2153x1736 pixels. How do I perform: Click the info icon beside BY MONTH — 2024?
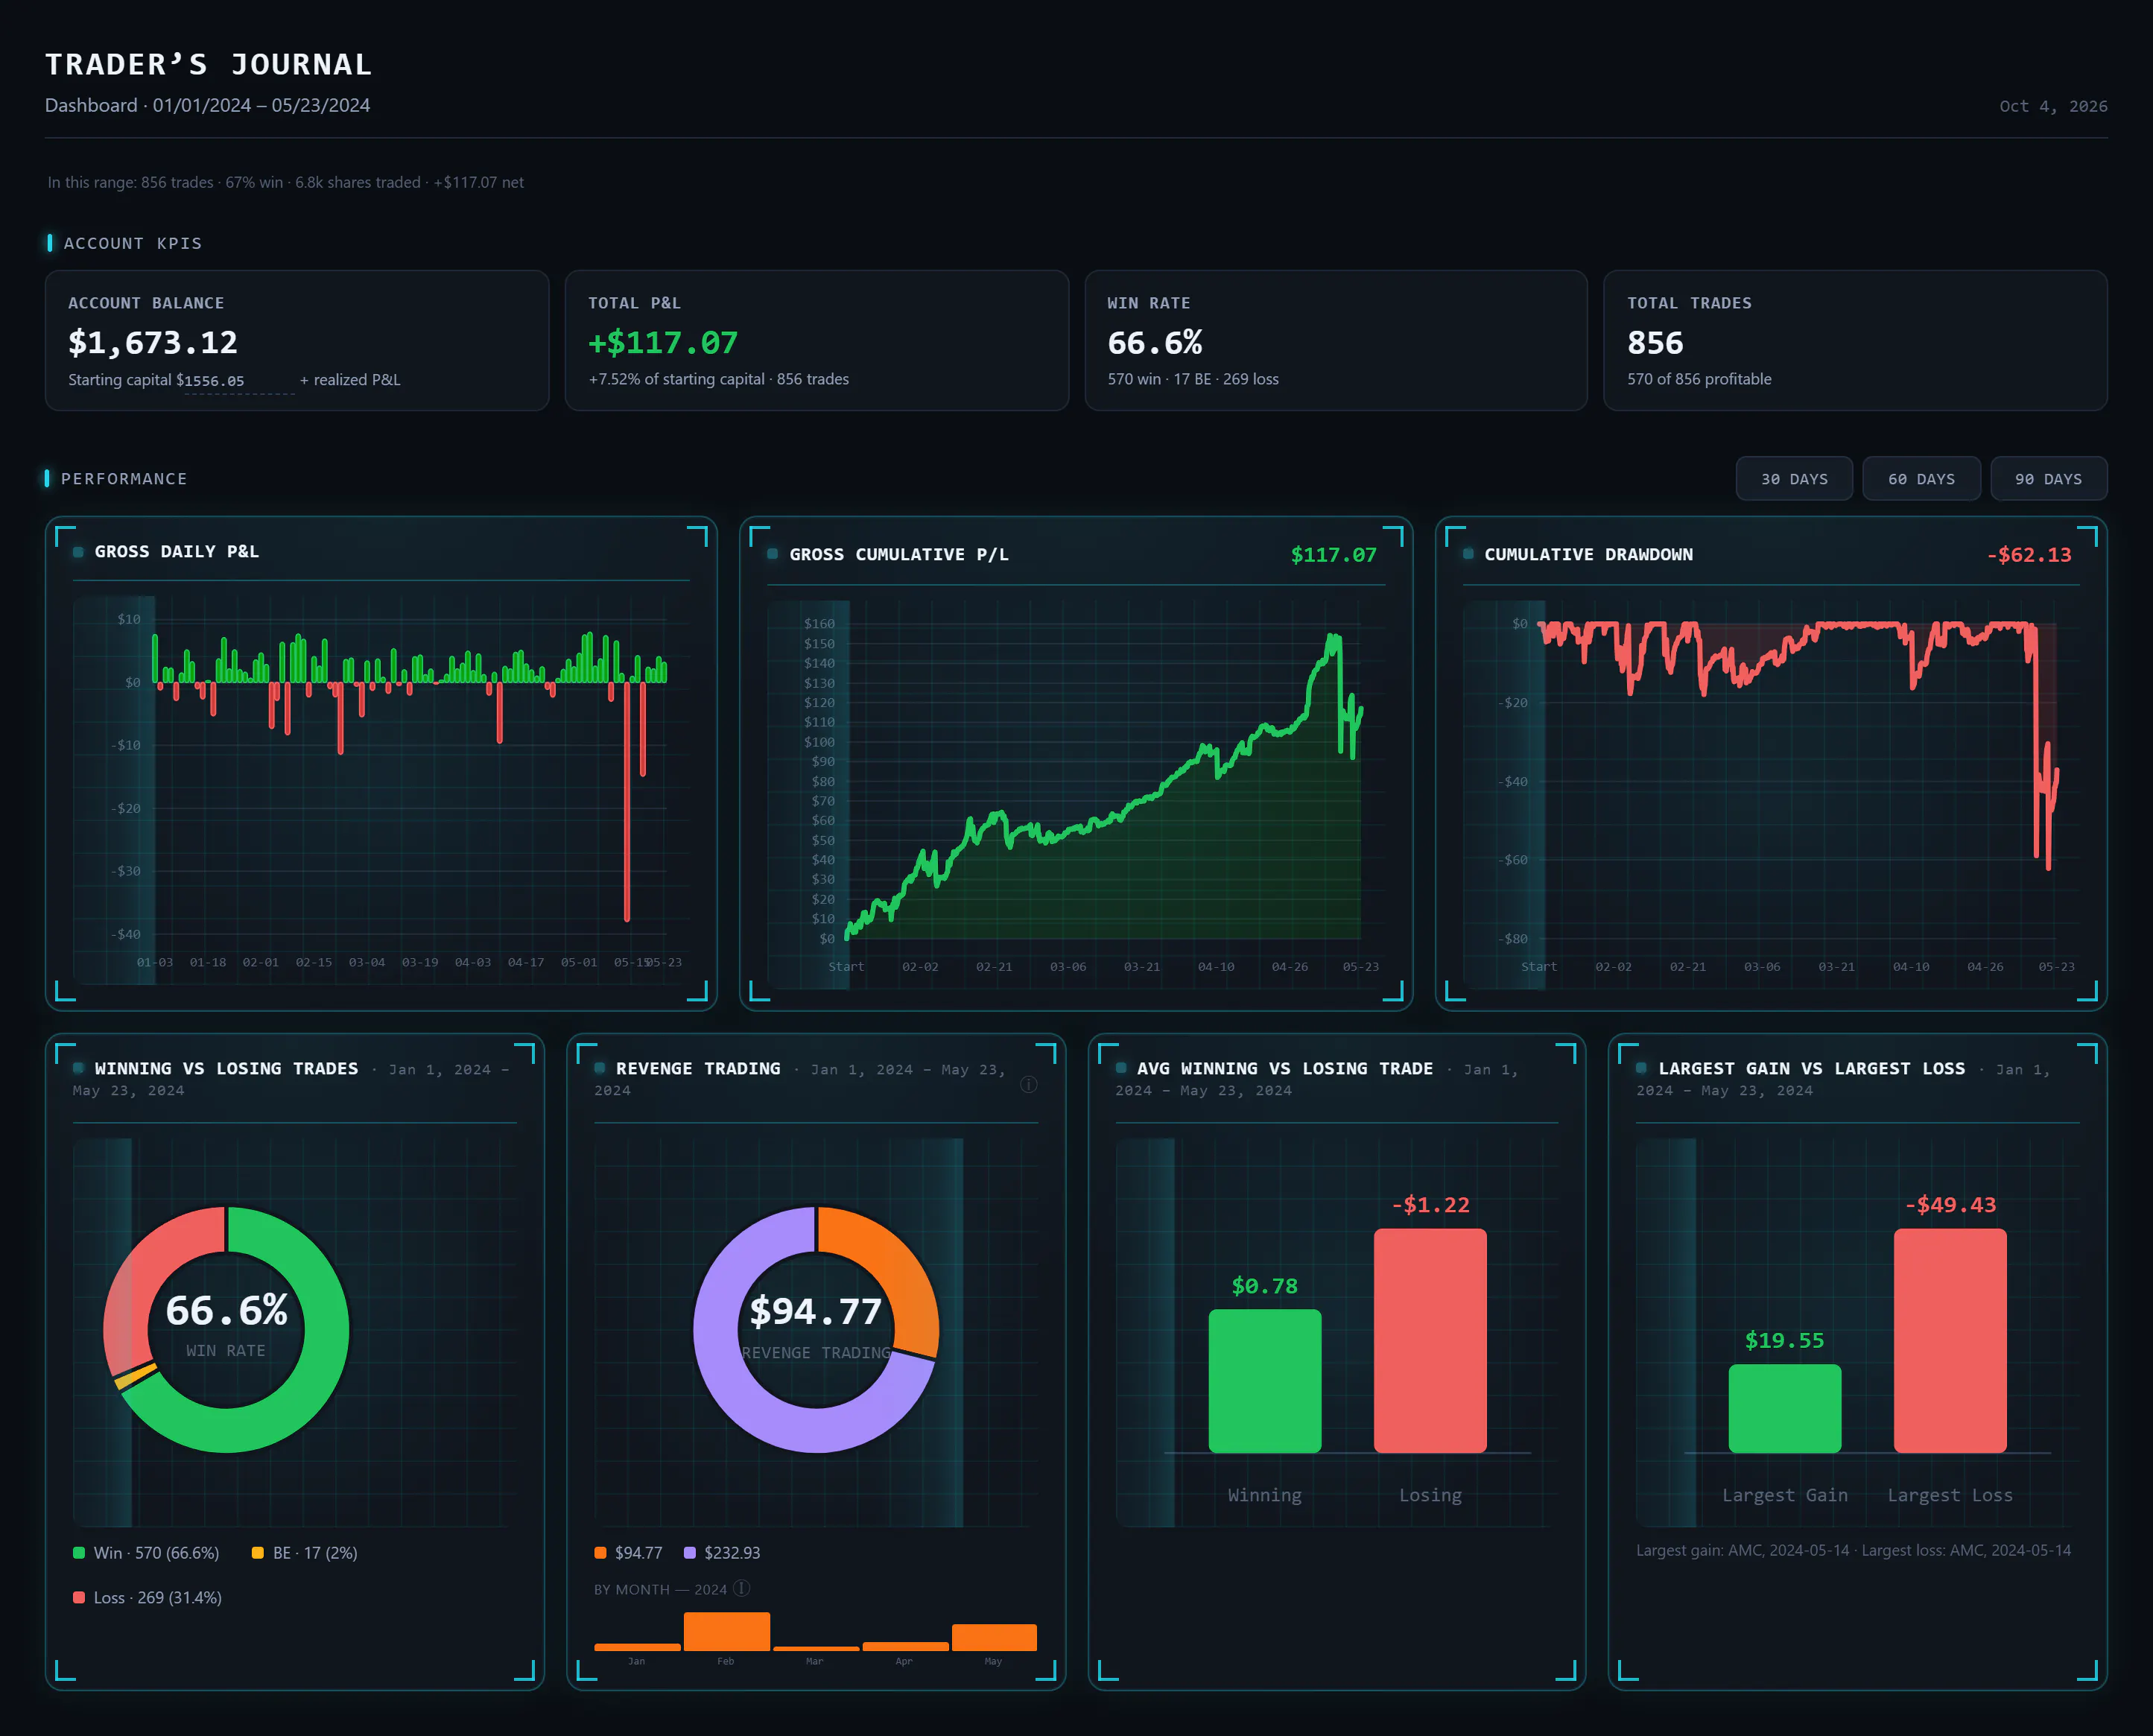[741, 1589]
